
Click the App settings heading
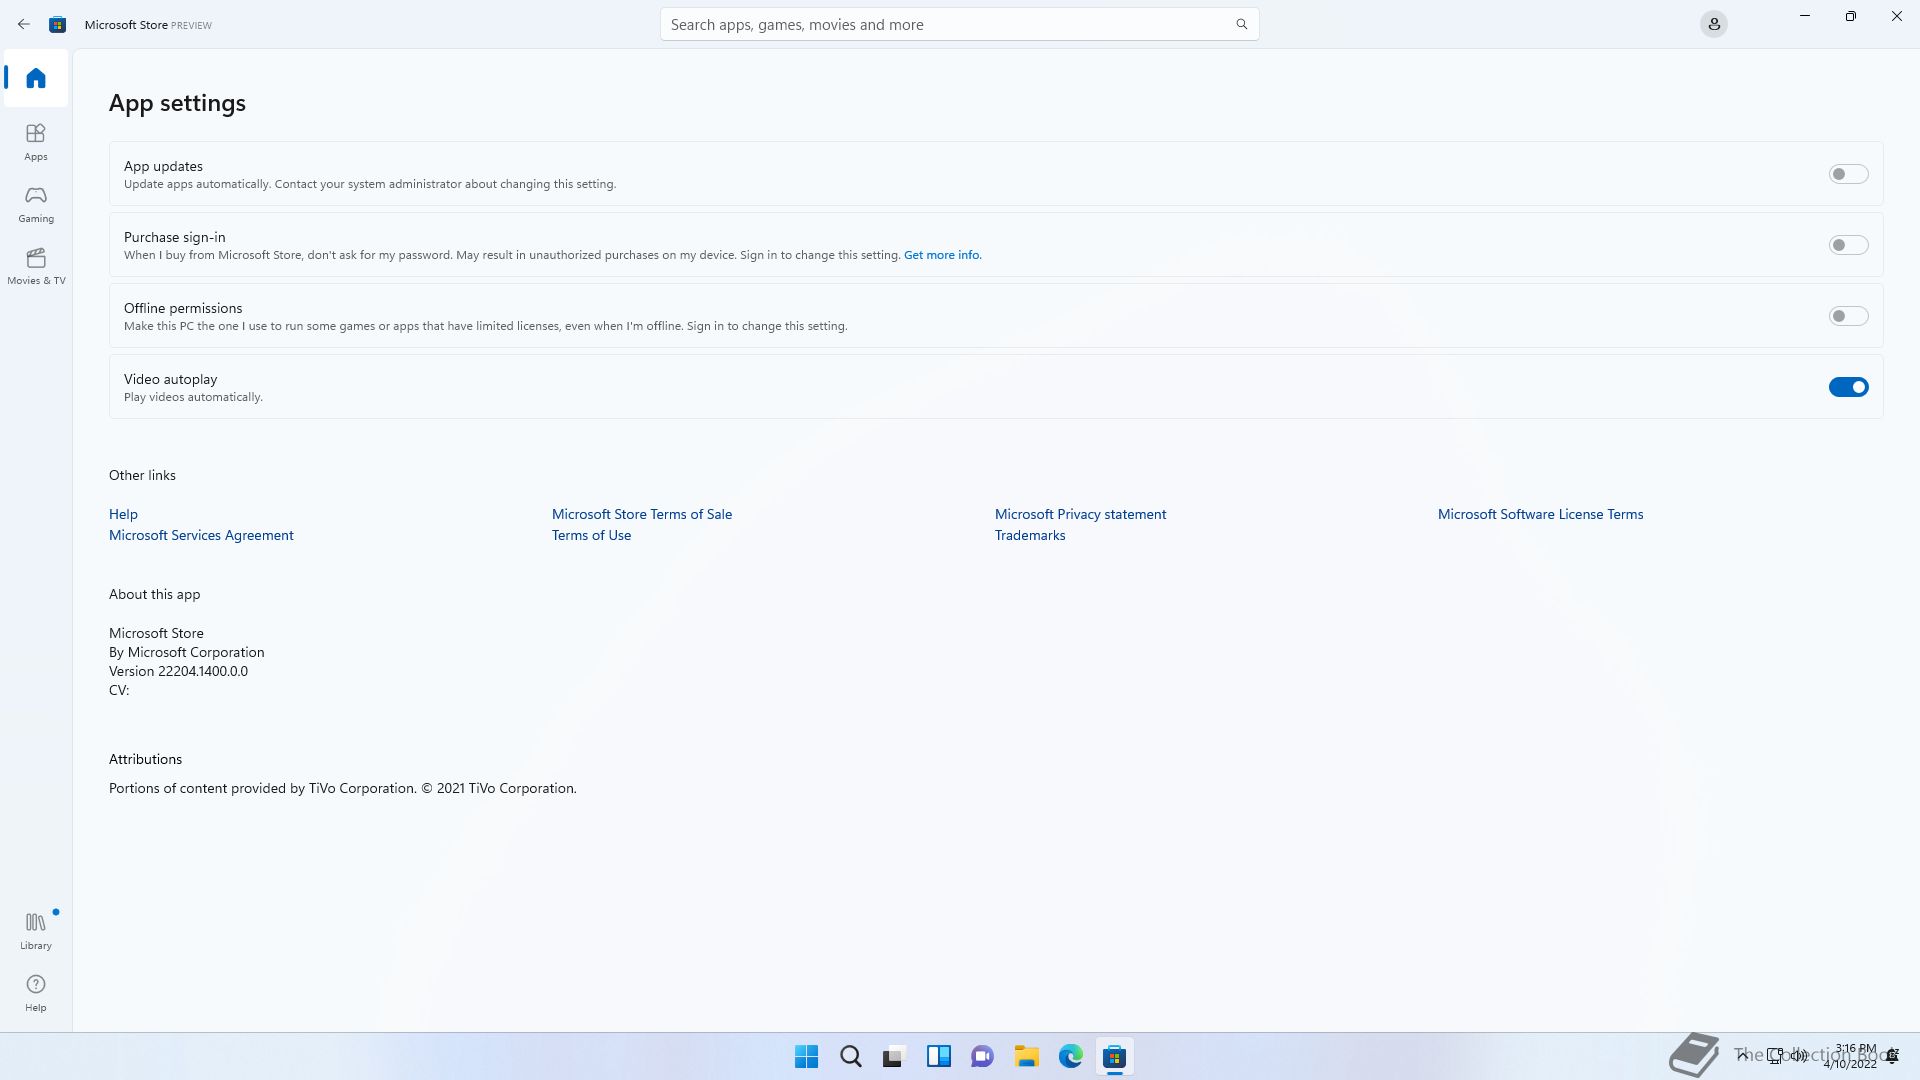point(177,103)
